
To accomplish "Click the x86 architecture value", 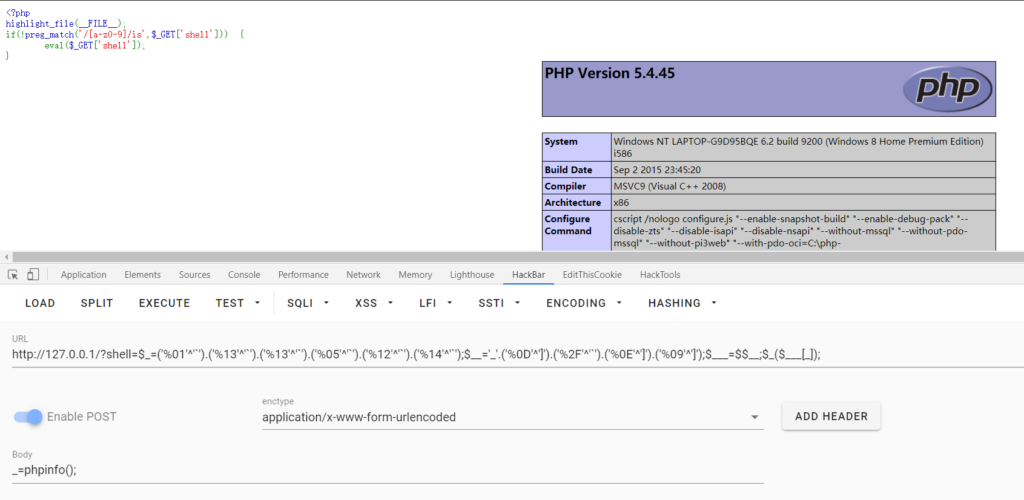I will (x=621, y=202).
